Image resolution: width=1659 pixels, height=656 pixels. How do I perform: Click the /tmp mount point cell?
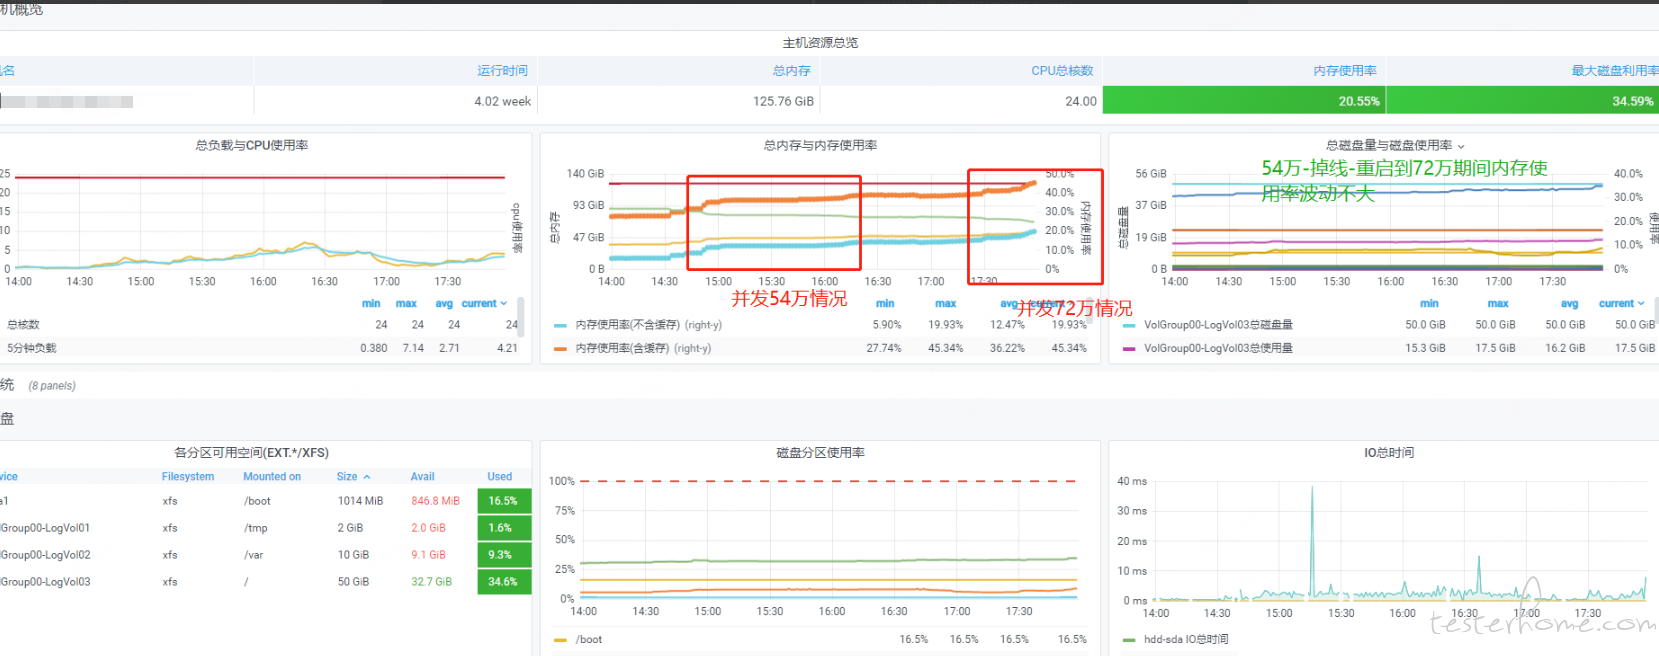pyautogui.click(x=255, y=528)
